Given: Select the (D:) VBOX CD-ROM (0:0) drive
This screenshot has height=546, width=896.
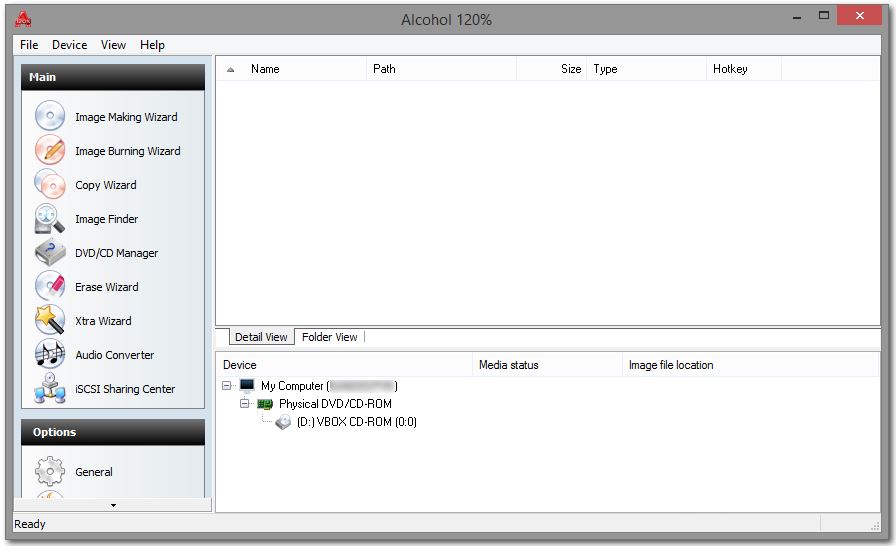Looking at the screenshot, I should click(x=357, y=422).
